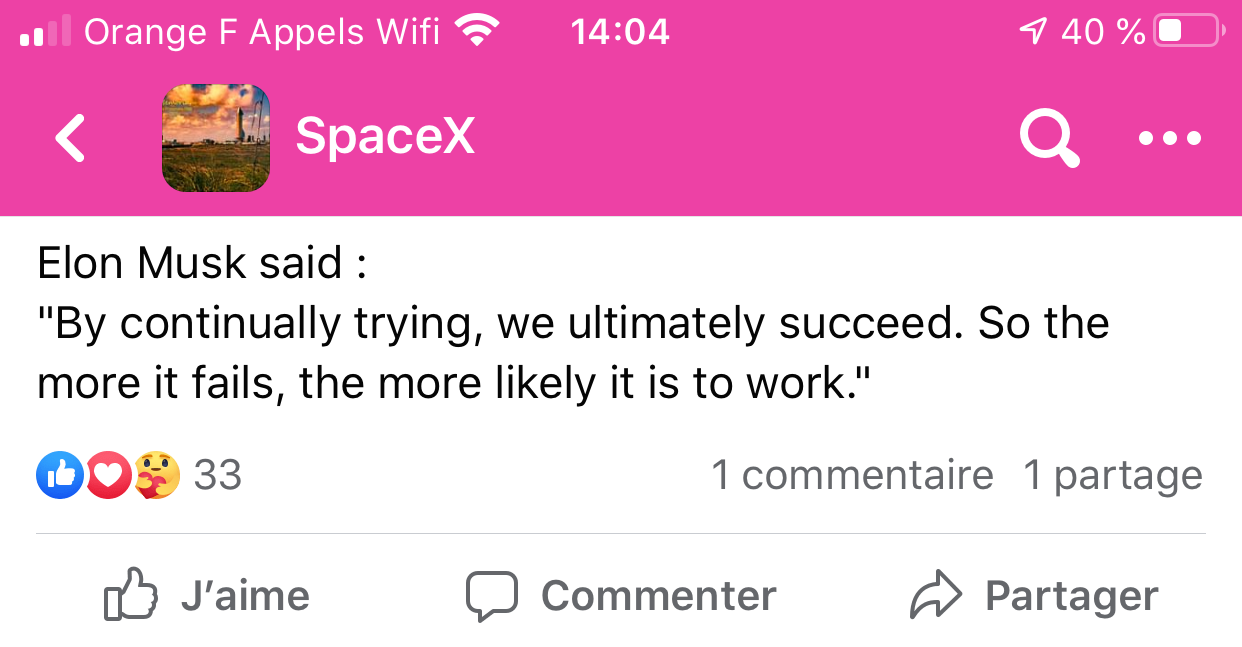Tap the care hug emoji reaction
This screenshot has width=1242, height=647.
coord(156,475)
